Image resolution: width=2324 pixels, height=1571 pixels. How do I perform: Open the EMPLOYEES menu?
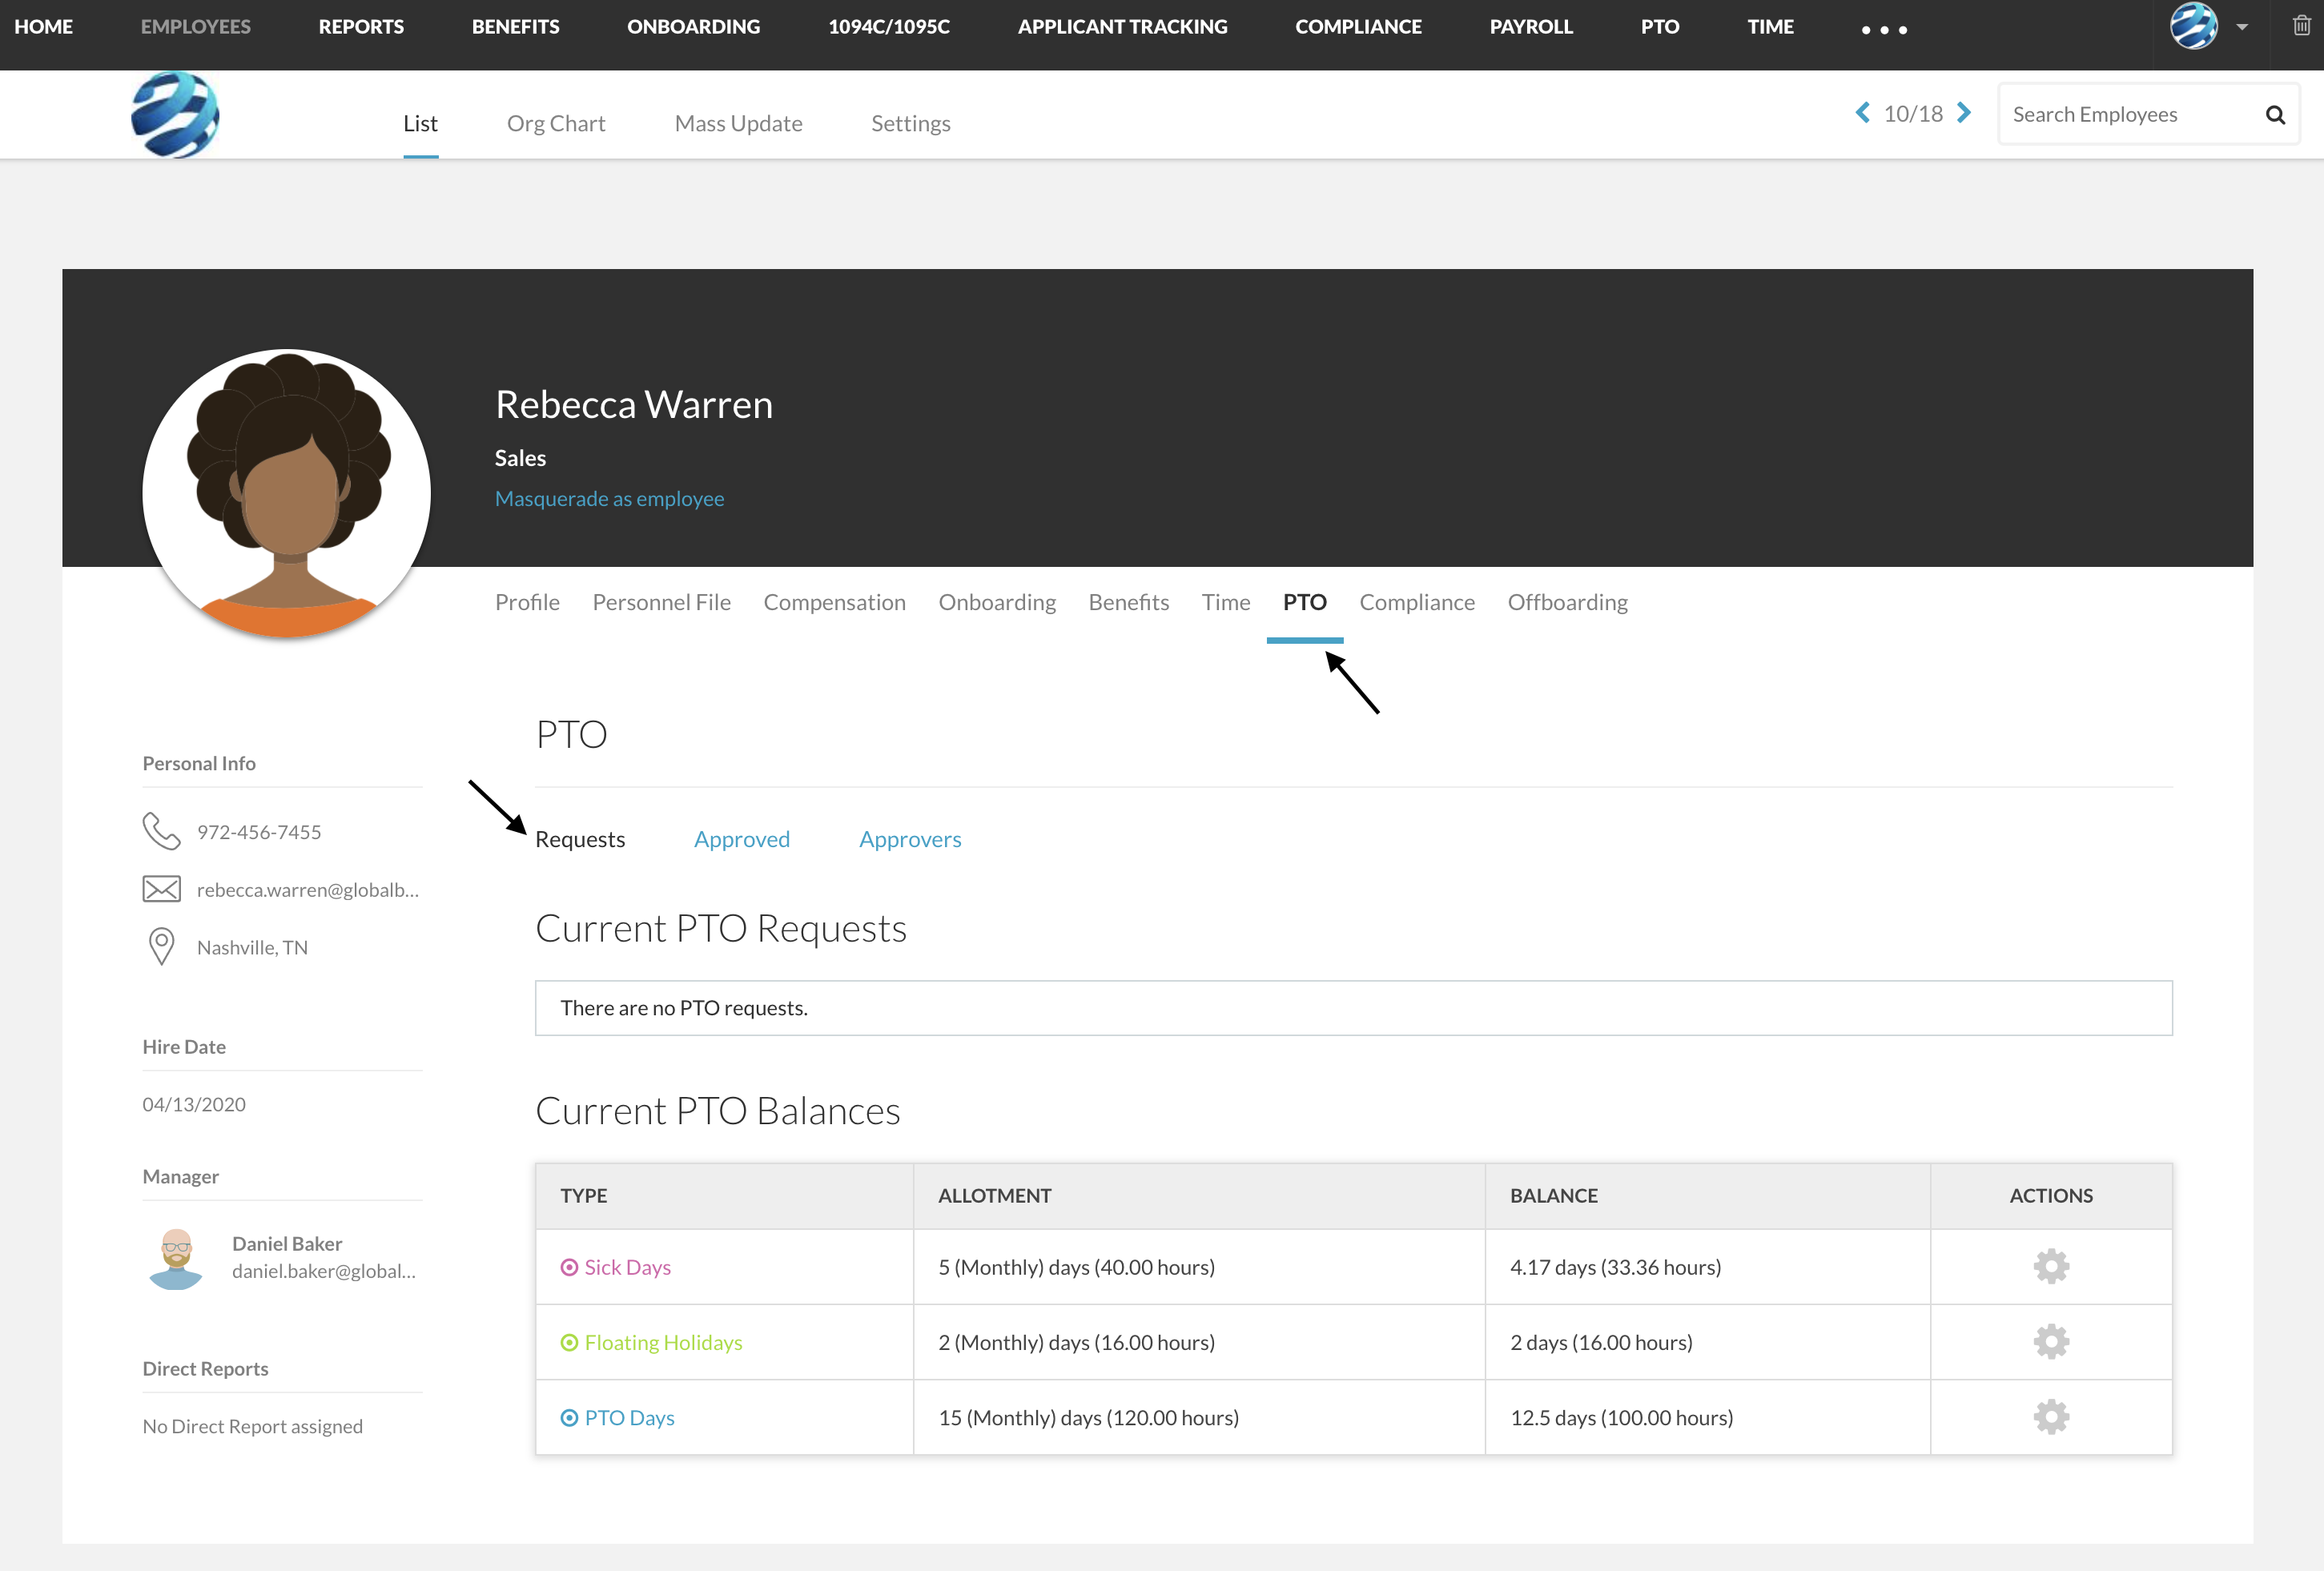coord(196,27)
